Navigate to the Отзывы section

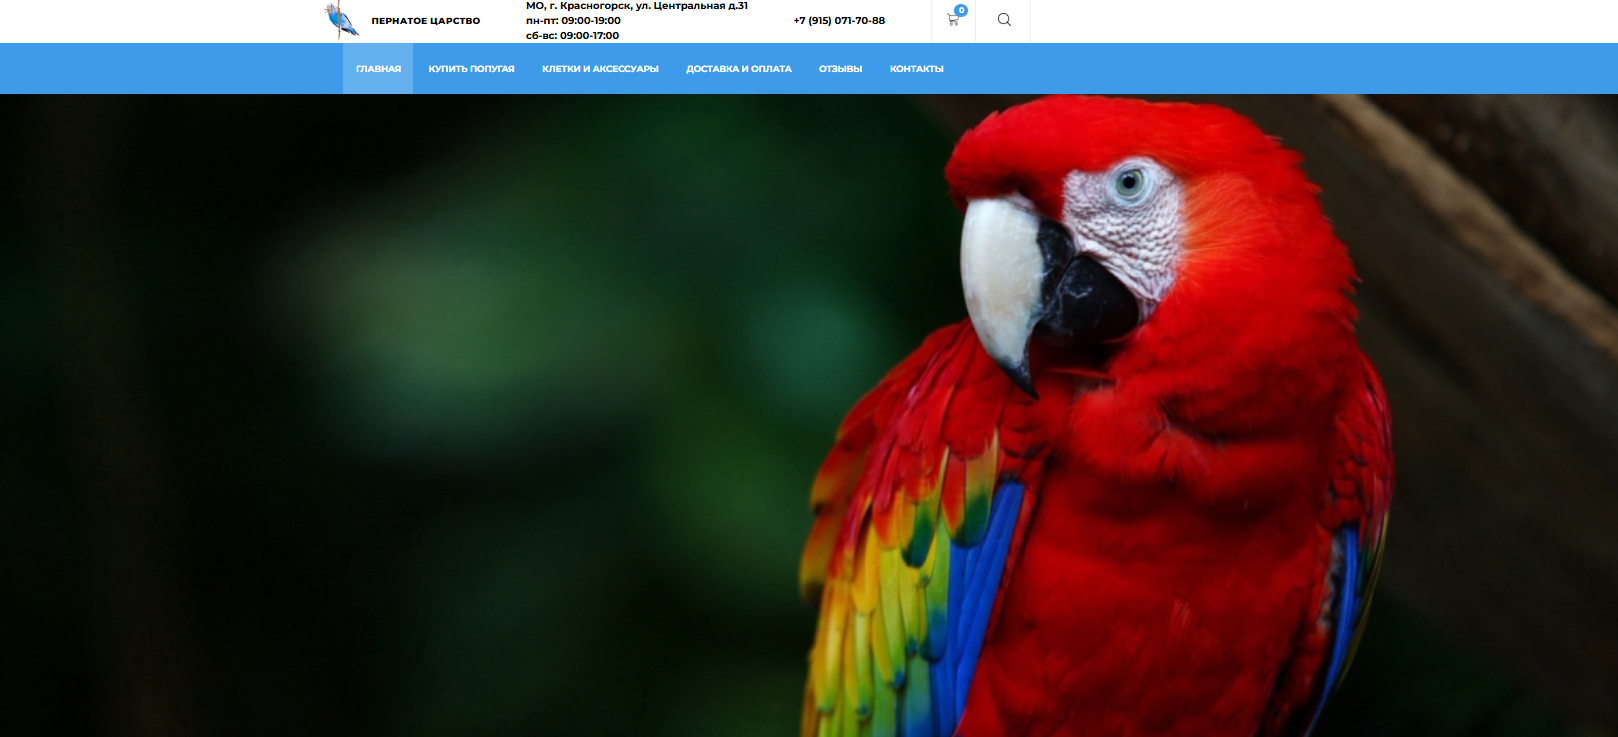840,69
